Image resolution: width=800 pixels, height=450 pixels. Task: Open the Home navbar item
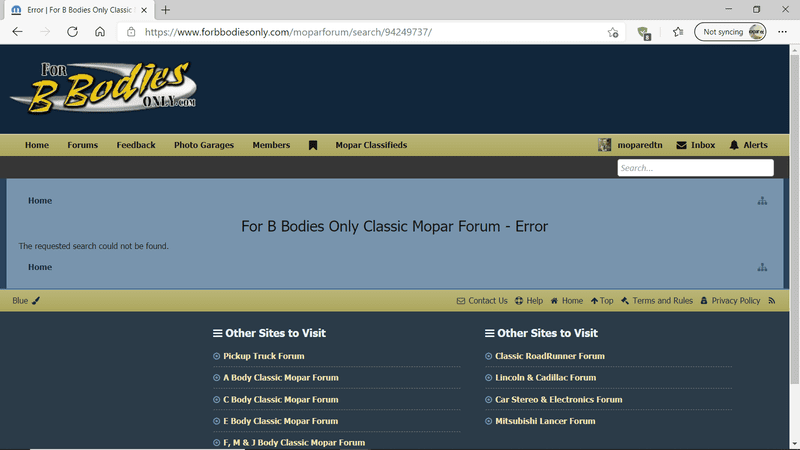point(37,145)
